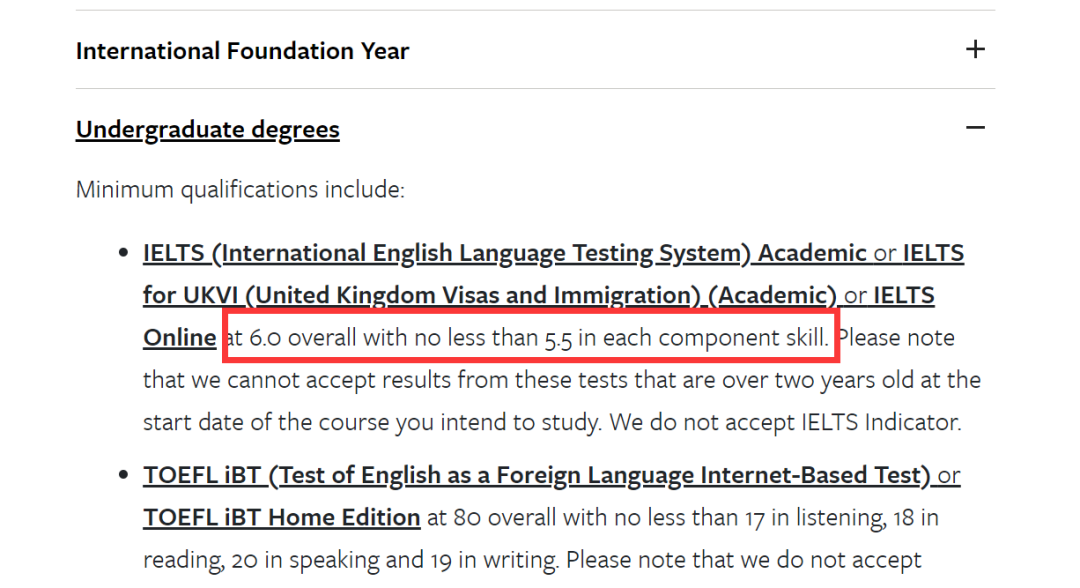Toggle the Undergraduate degrees section heading

207,129
